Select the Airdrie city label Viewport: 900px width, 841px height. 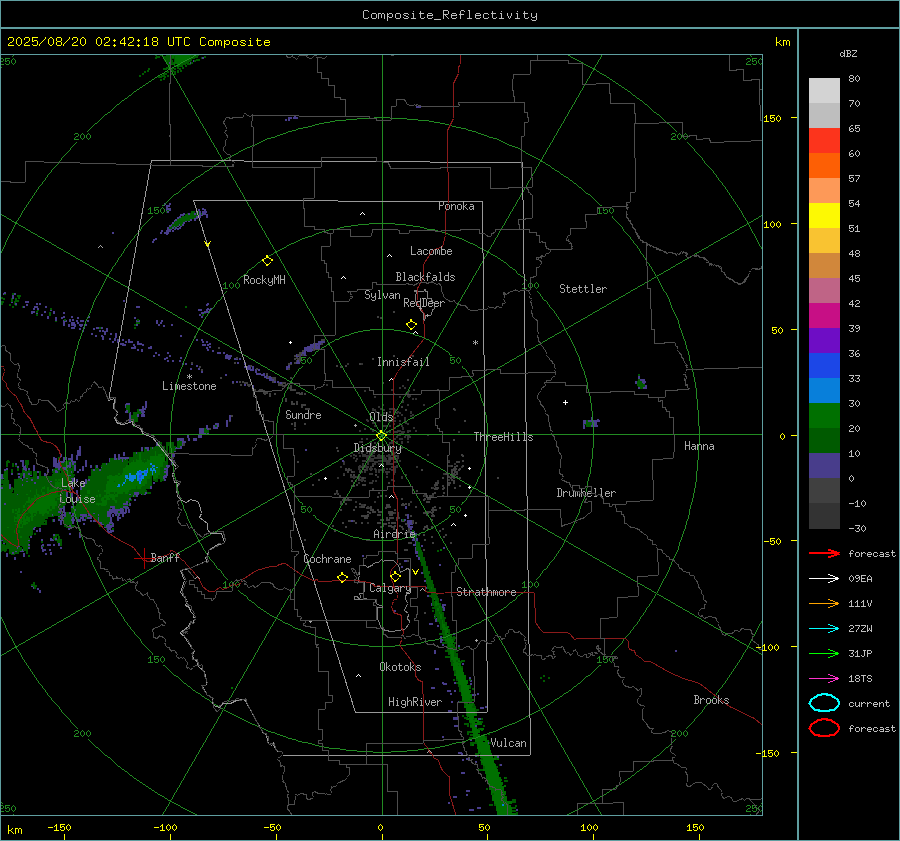tap(394, 534)
